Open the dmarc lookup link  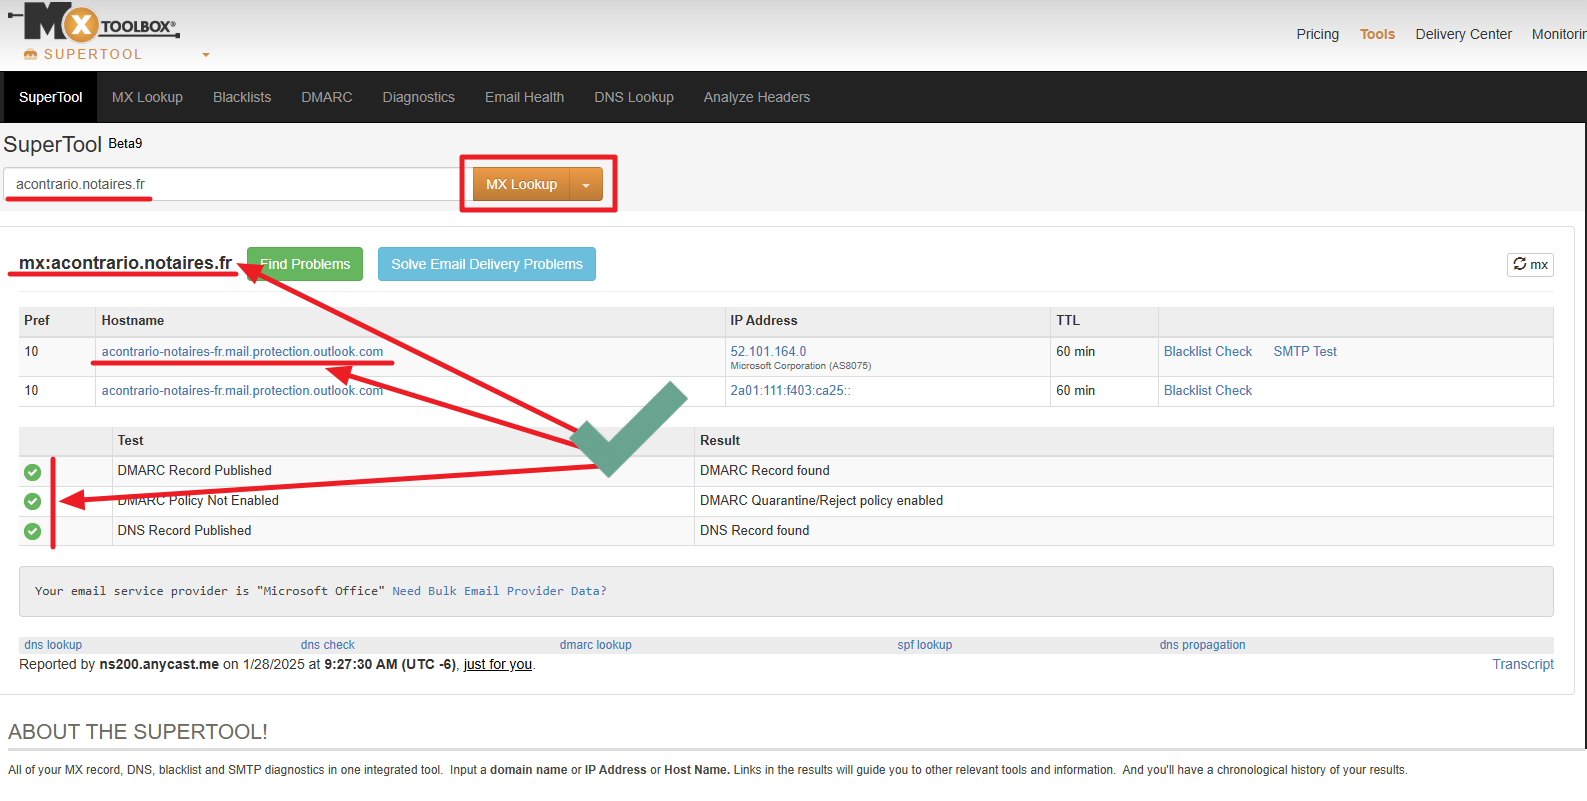click(596, 645)
